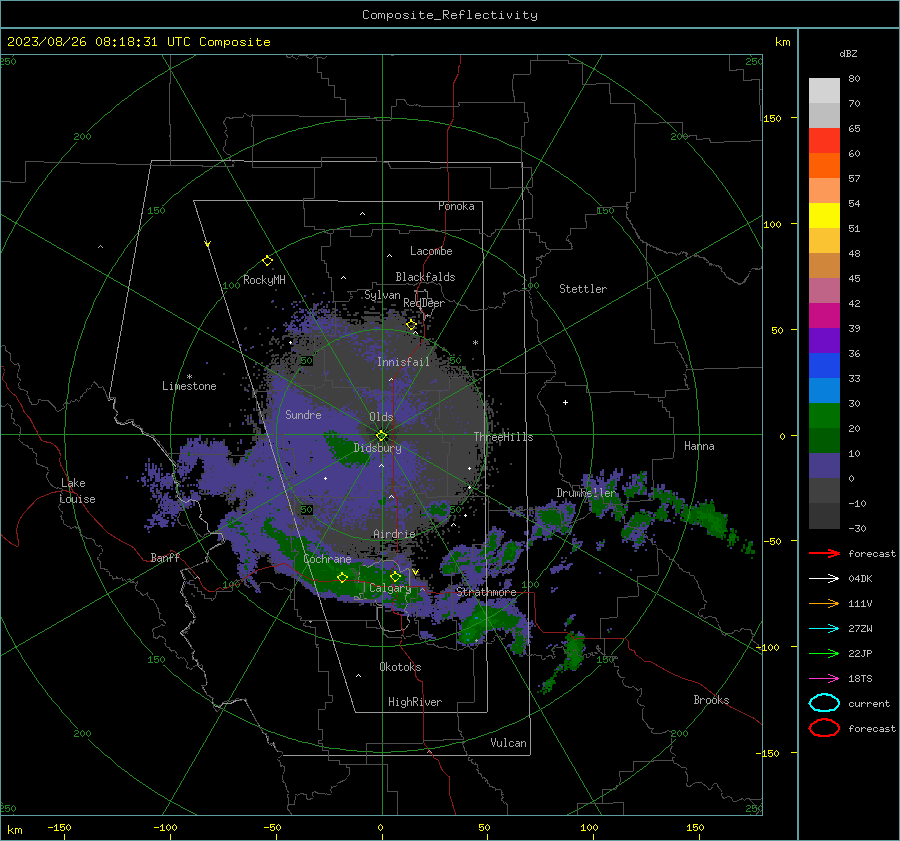Click the yellow diamond marker near RockyMH
The height and width of the screenshot is (841, 900).
point(267,261)
